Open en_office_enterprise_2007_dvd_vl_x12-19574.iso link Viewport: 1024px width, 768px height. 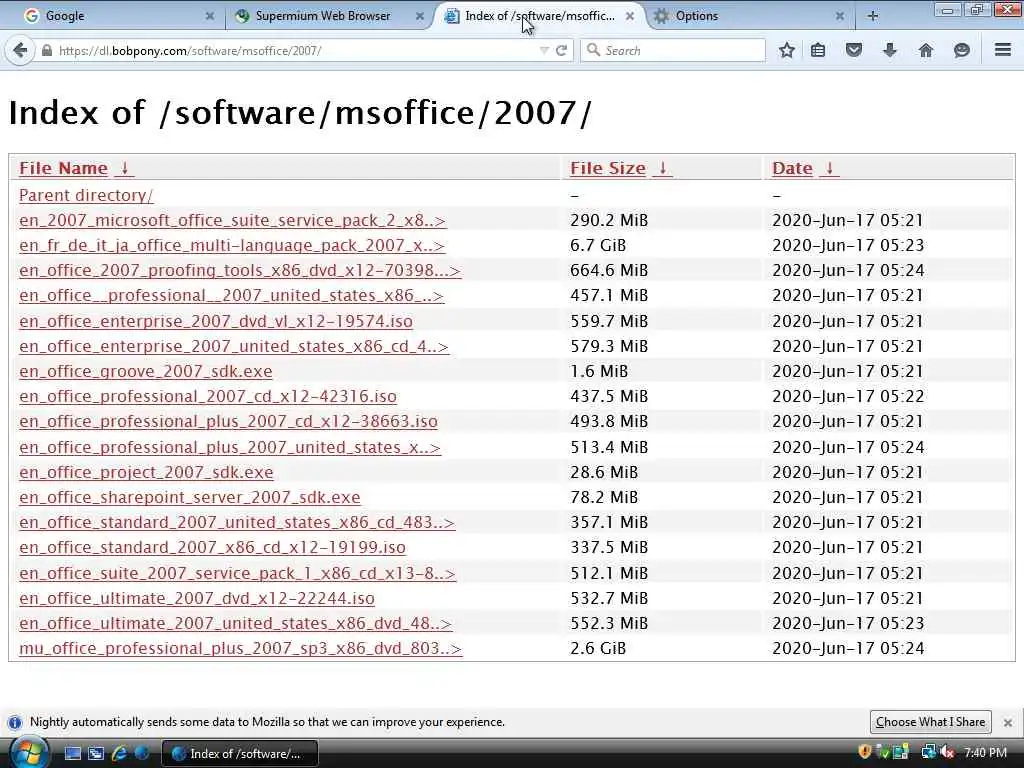click(216, 321)
